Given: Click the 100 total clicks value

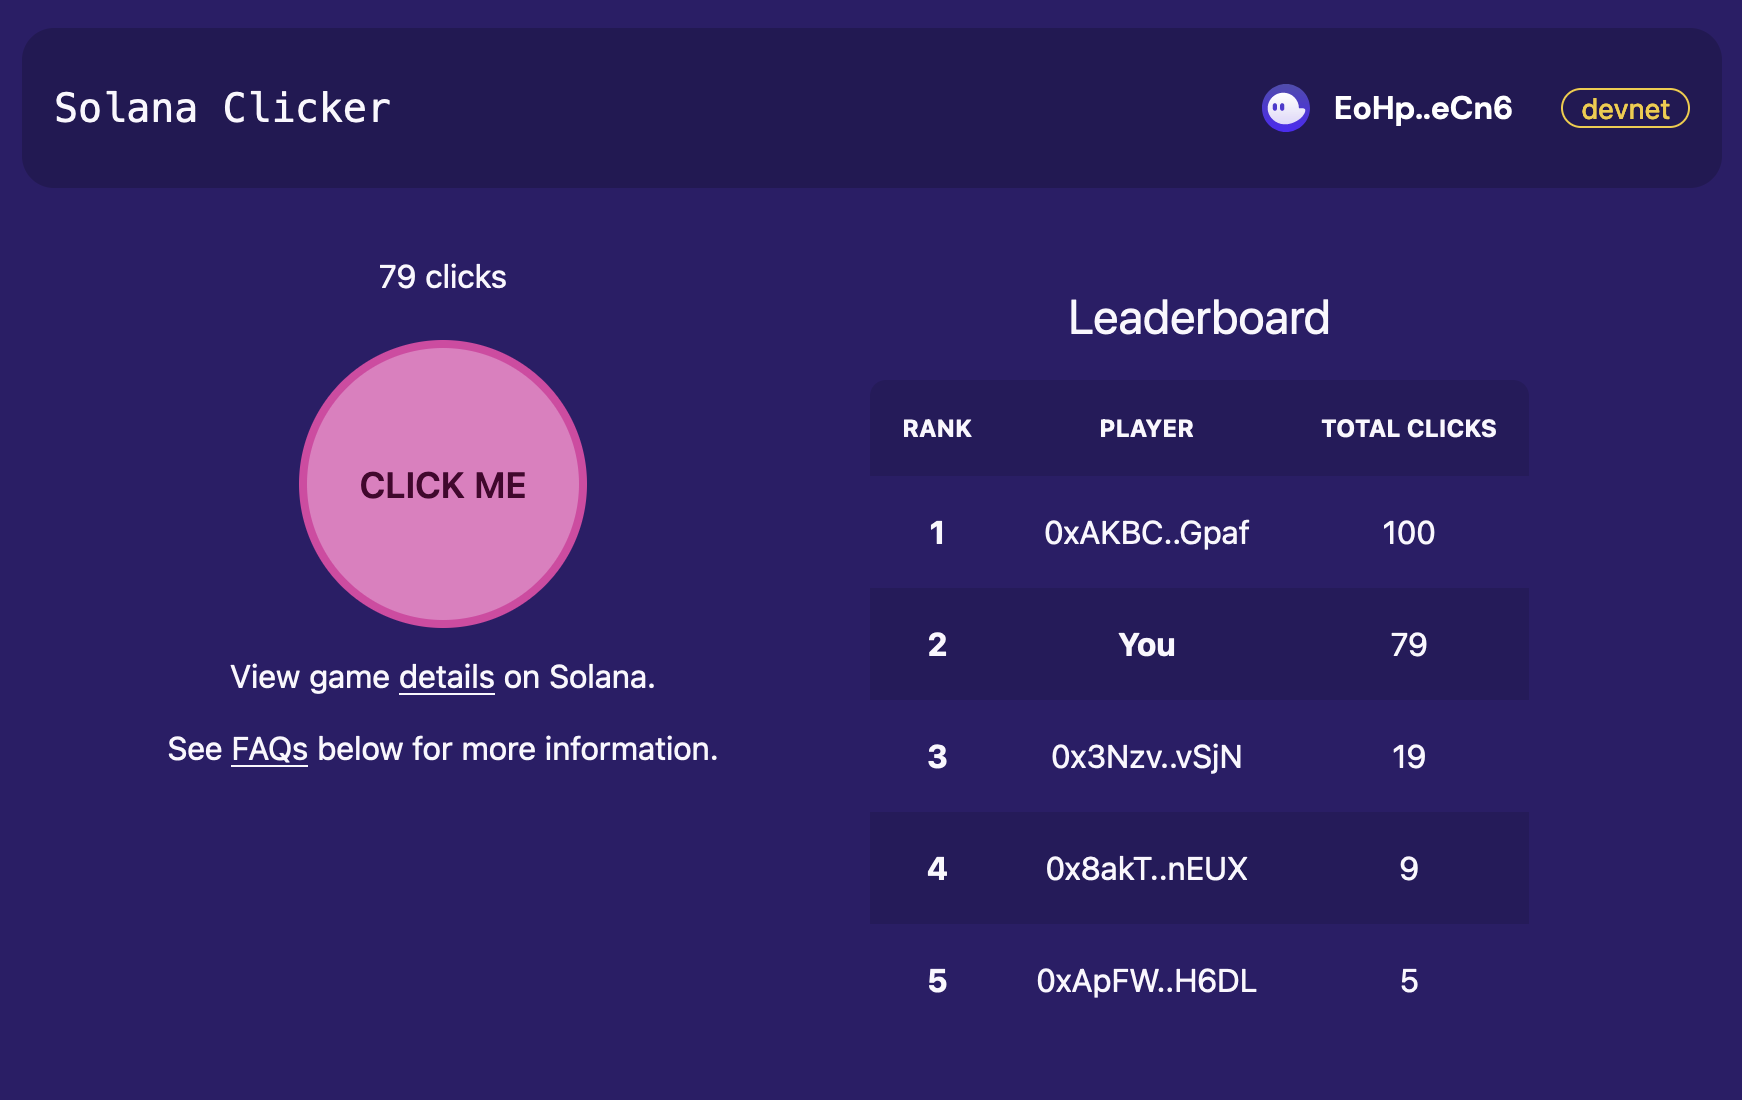Looking at the screenshot, I should pyautogui.click(x=1409, y=533).
